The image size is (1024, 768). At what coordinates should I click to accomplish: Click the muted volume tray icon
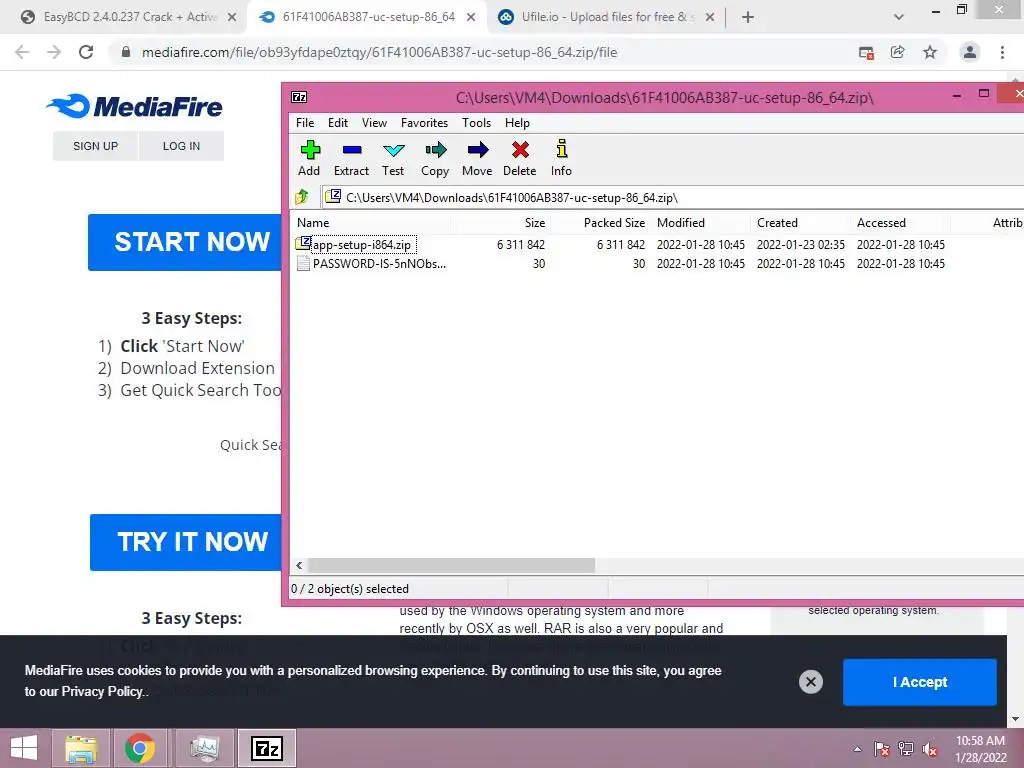[930, 749]
